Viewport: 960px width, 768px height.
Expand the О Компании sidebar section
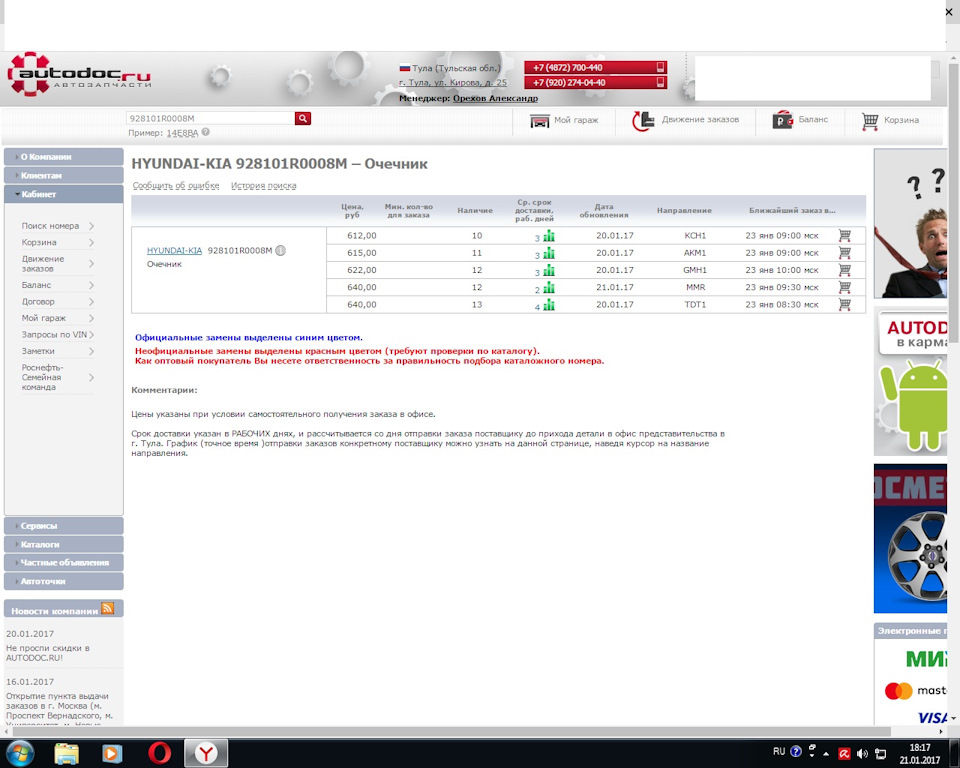coord(64,157)
